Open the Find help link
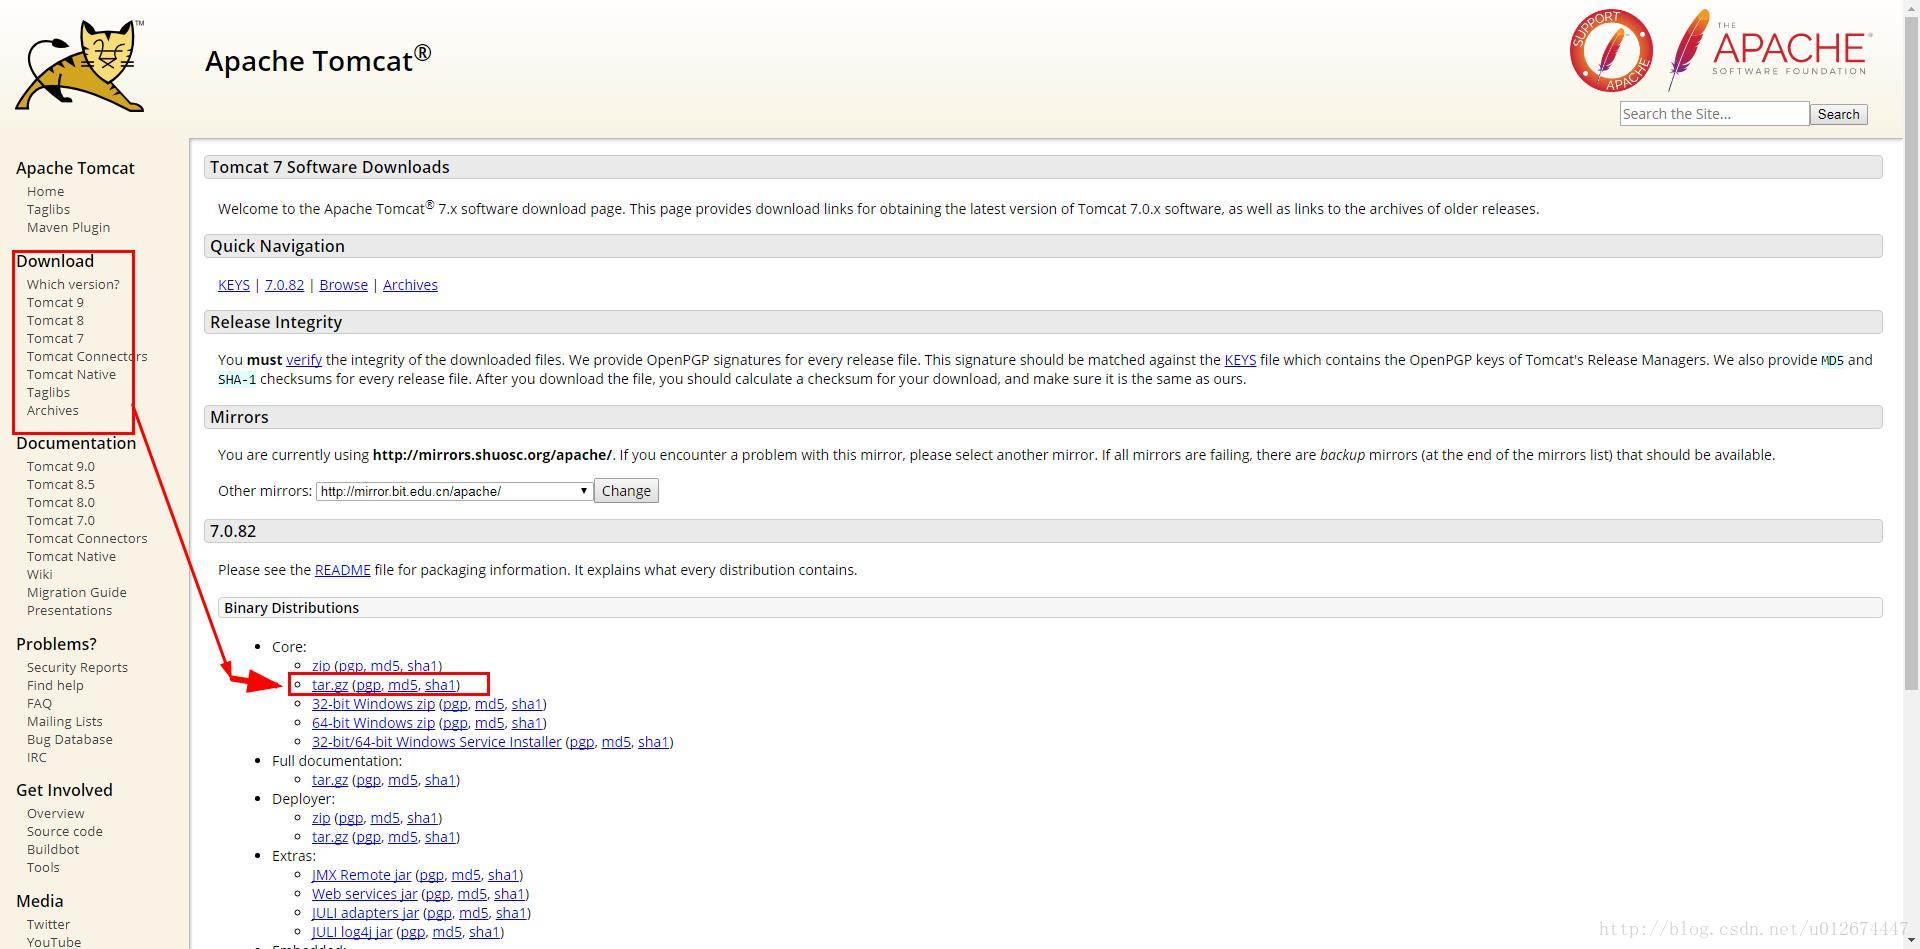1920x949 pixels. pyautogui.click(x=55, y=685)
